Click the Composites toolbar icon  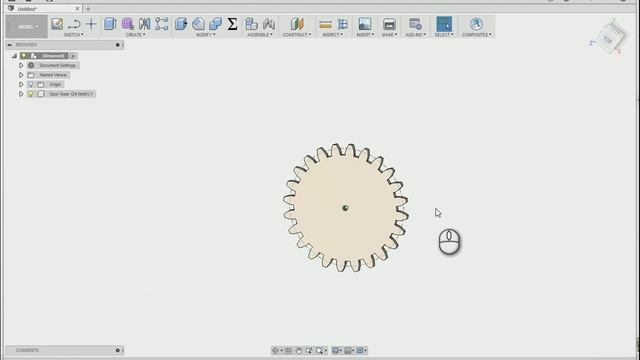(x=476, y=24)
